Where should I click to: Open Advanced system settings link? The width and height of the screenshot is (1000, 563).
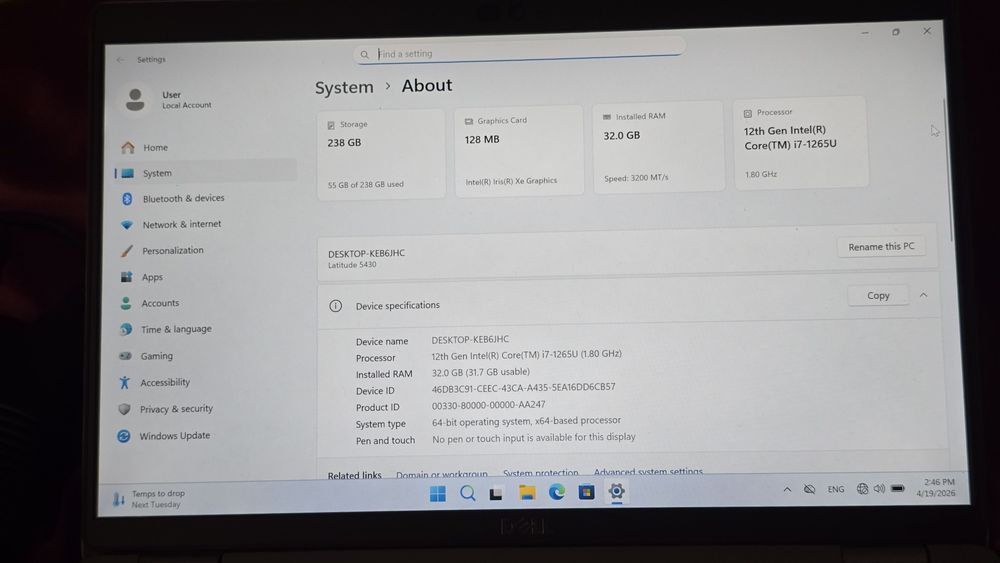click(648, 471)
